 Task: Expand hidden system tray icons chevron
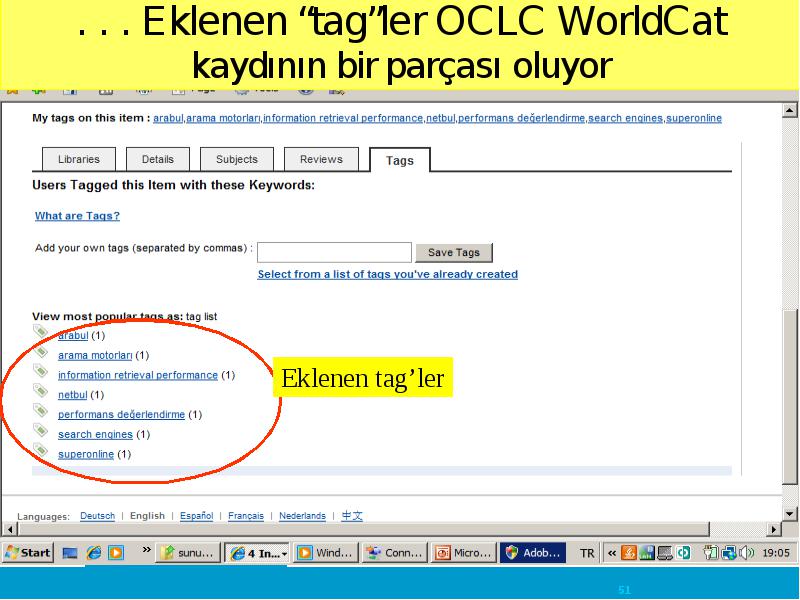tap(611, 553)
